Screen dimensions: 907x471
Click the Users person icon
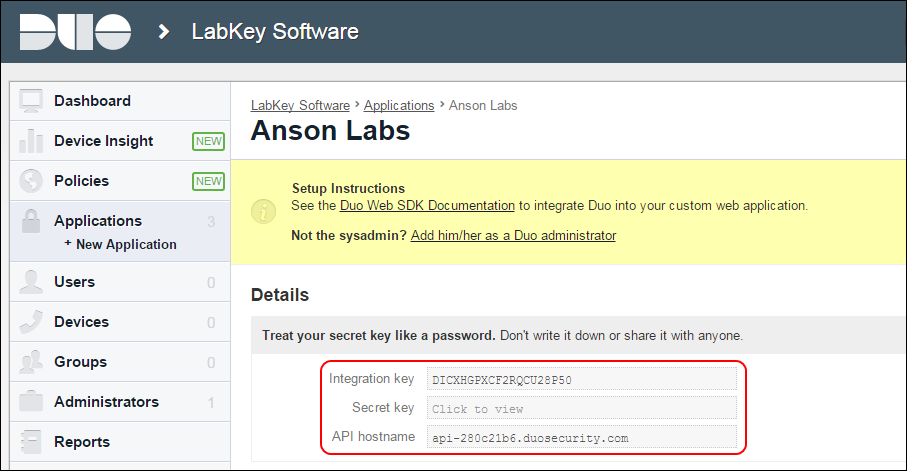click(x=31, y=282)
